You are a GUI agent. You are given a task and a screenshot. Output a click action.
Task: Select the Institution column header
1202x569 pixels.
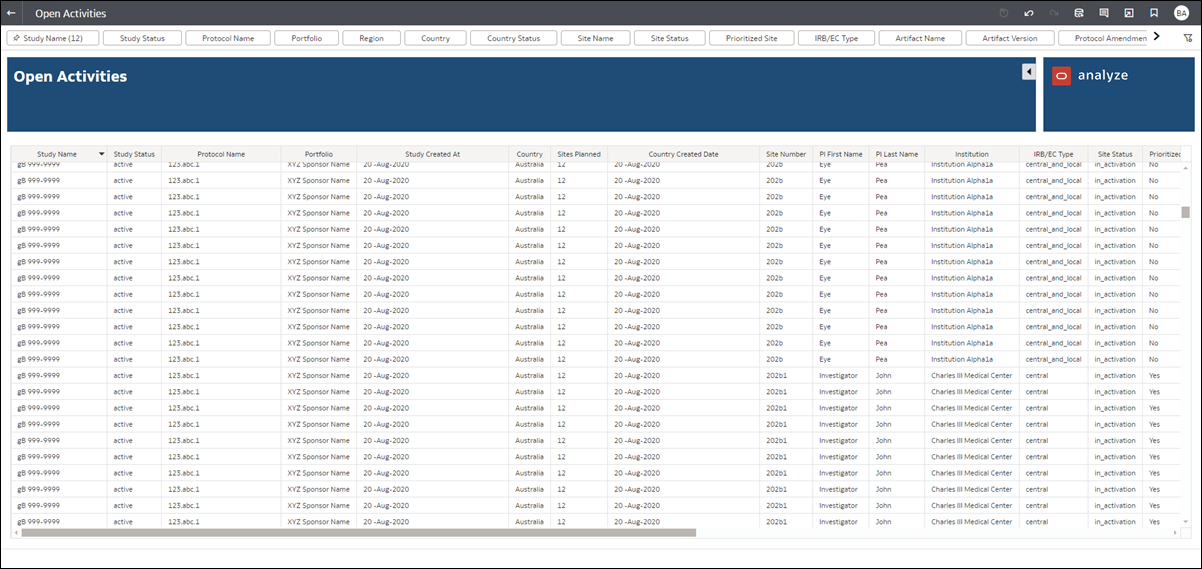[972, 154]
